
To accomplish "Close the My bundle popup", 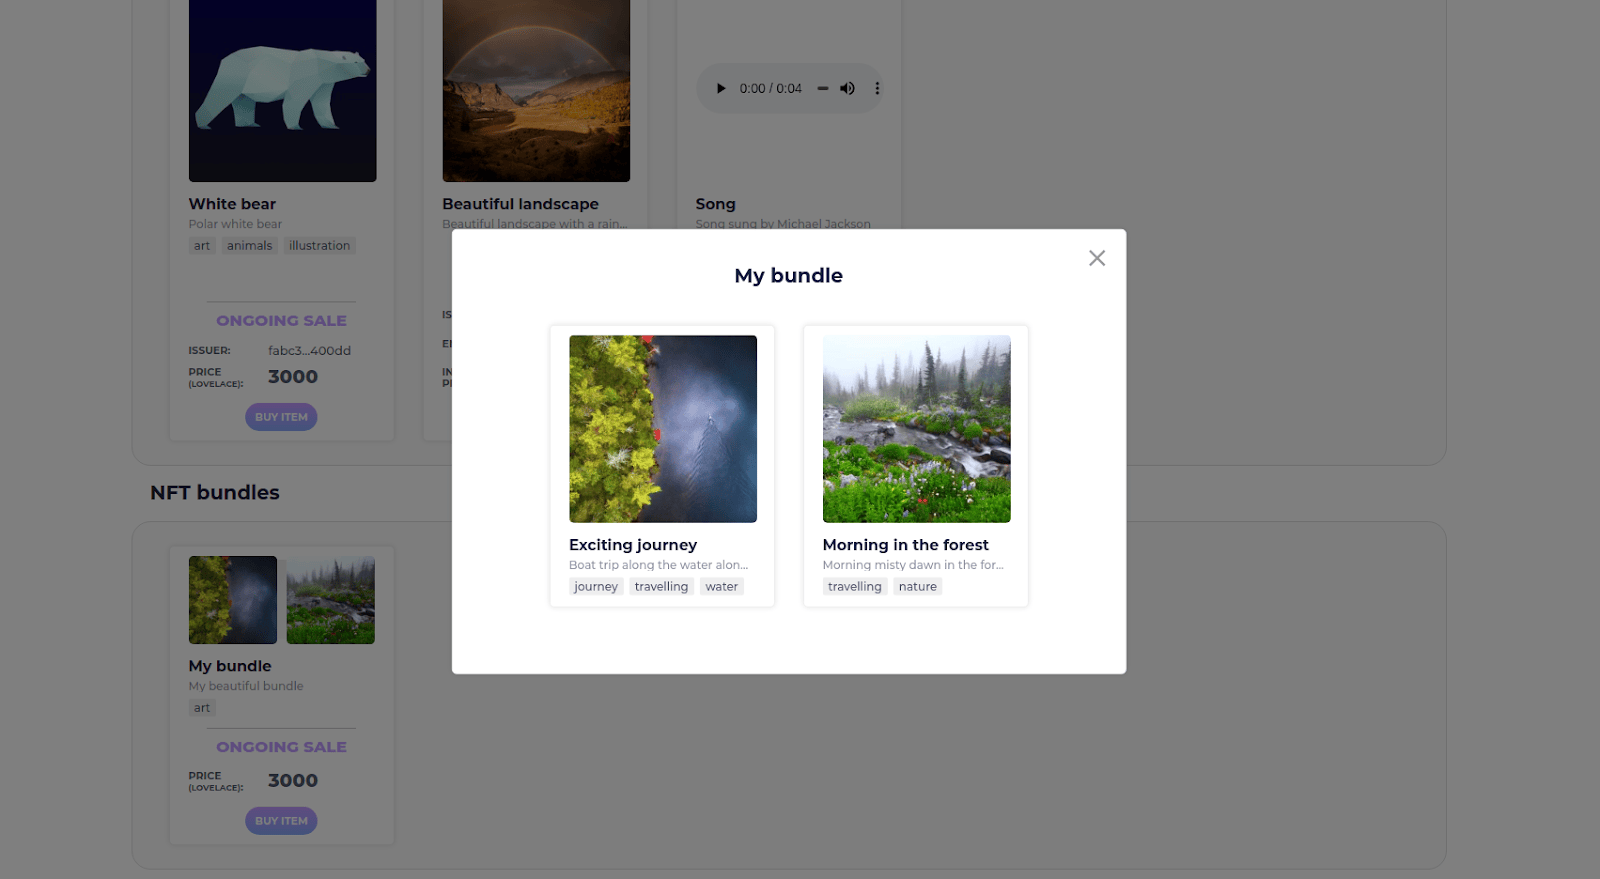I will coord(1097,258).
